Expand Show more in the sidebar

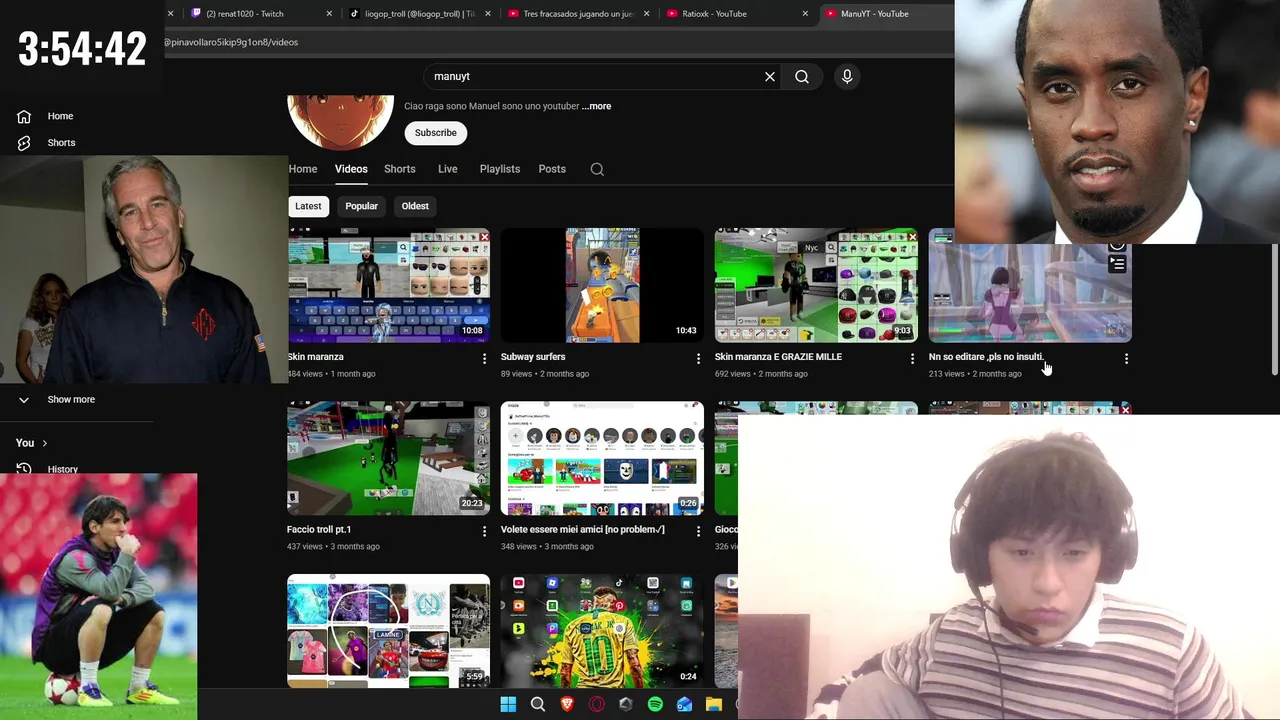click(x=70, y=399)
